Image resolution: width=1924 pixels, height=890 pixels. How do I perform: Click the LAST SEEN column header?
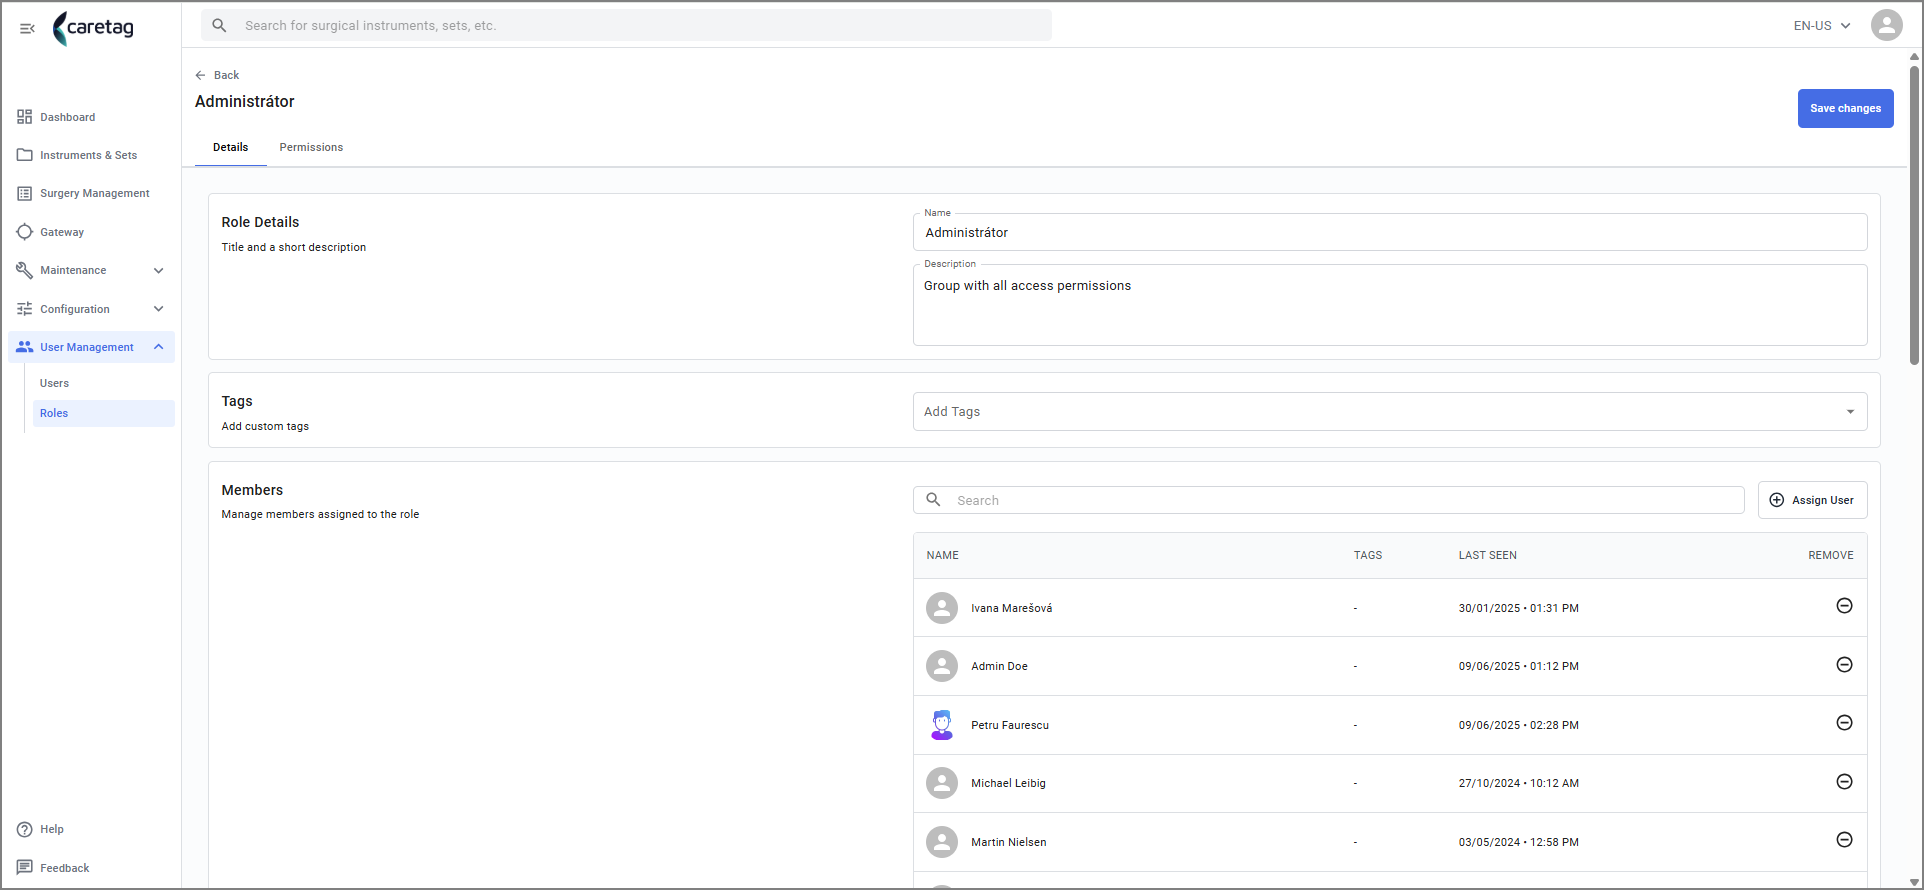point(1487,555)
